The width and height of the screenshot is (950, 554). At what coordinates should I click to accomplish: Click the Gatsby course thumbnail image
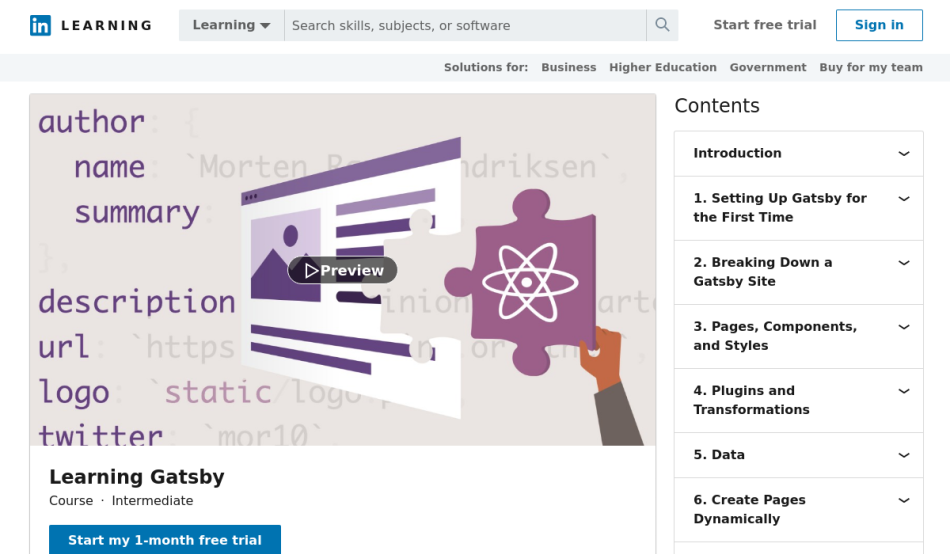point(342,270)
